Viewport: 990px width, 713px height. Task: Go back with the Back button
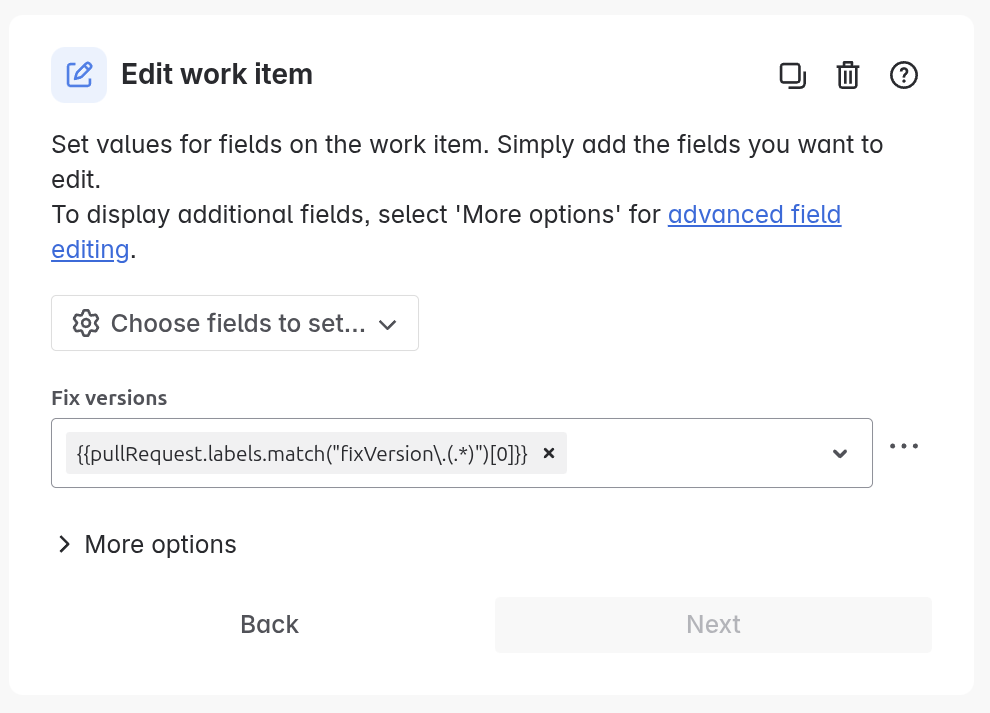270,625
